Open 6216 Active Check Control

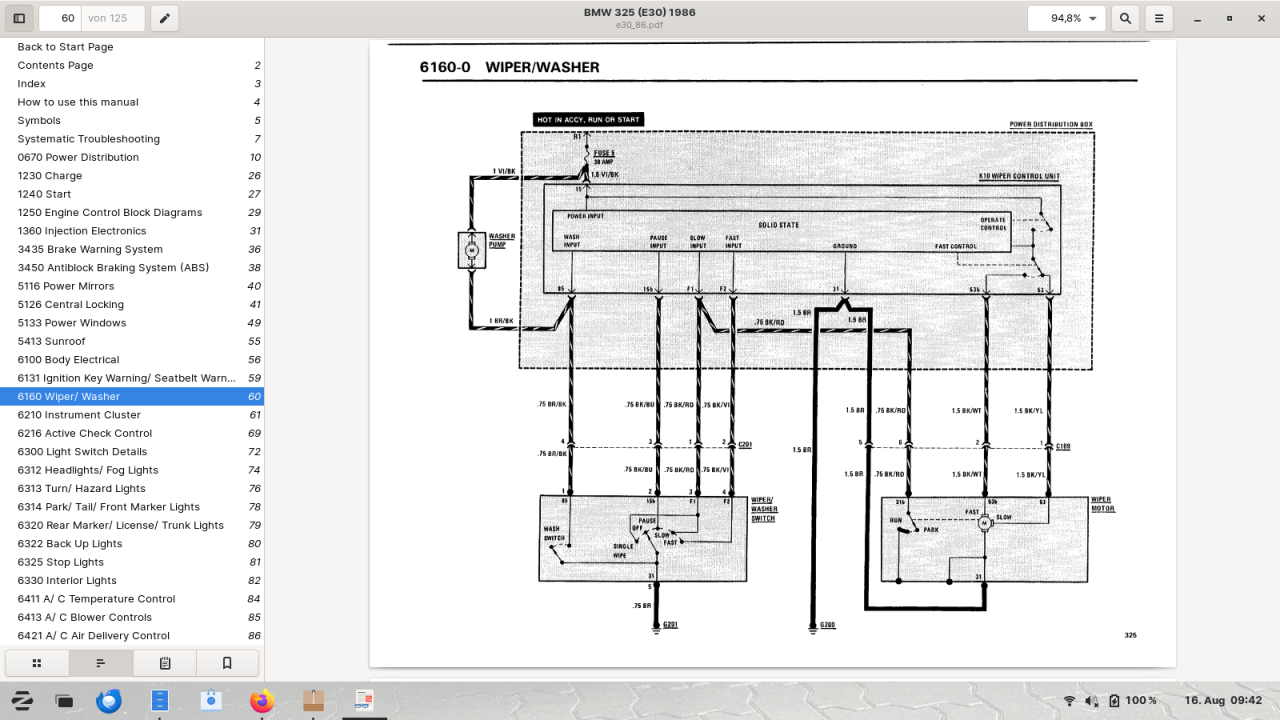[x=132, y=433]
